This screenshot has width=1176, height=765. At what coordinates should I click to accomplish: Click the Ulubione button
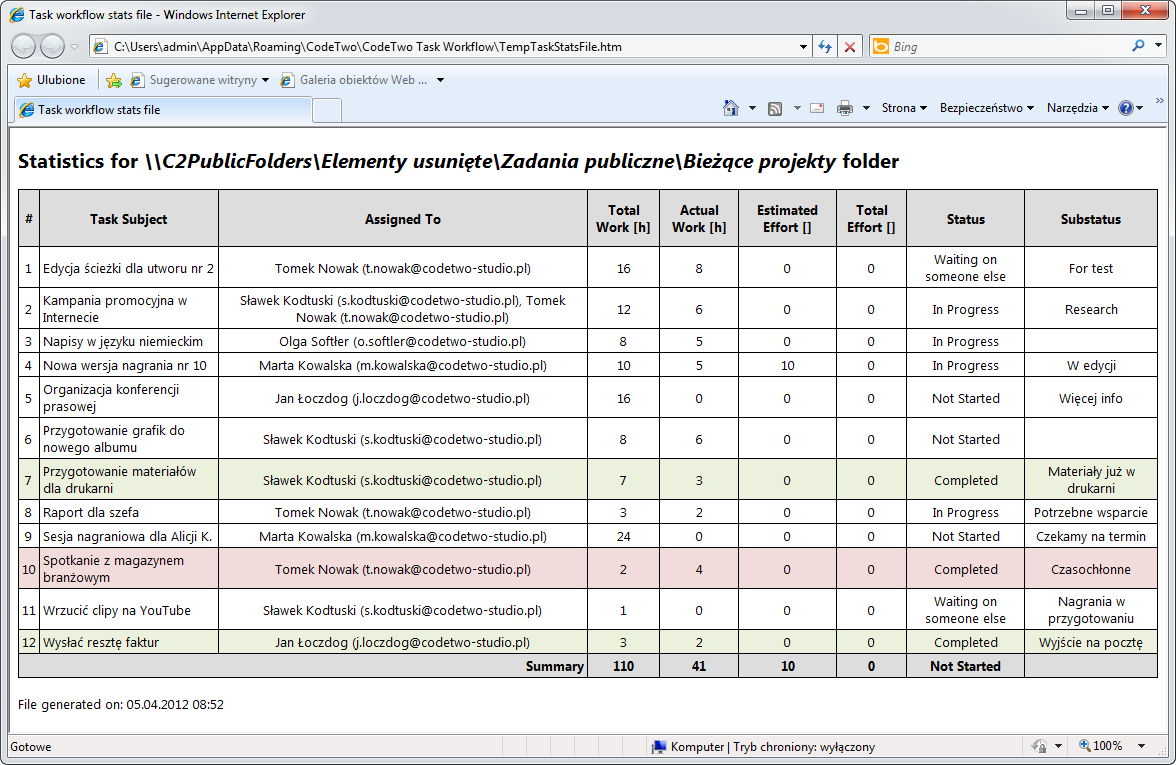click(52, 80)
